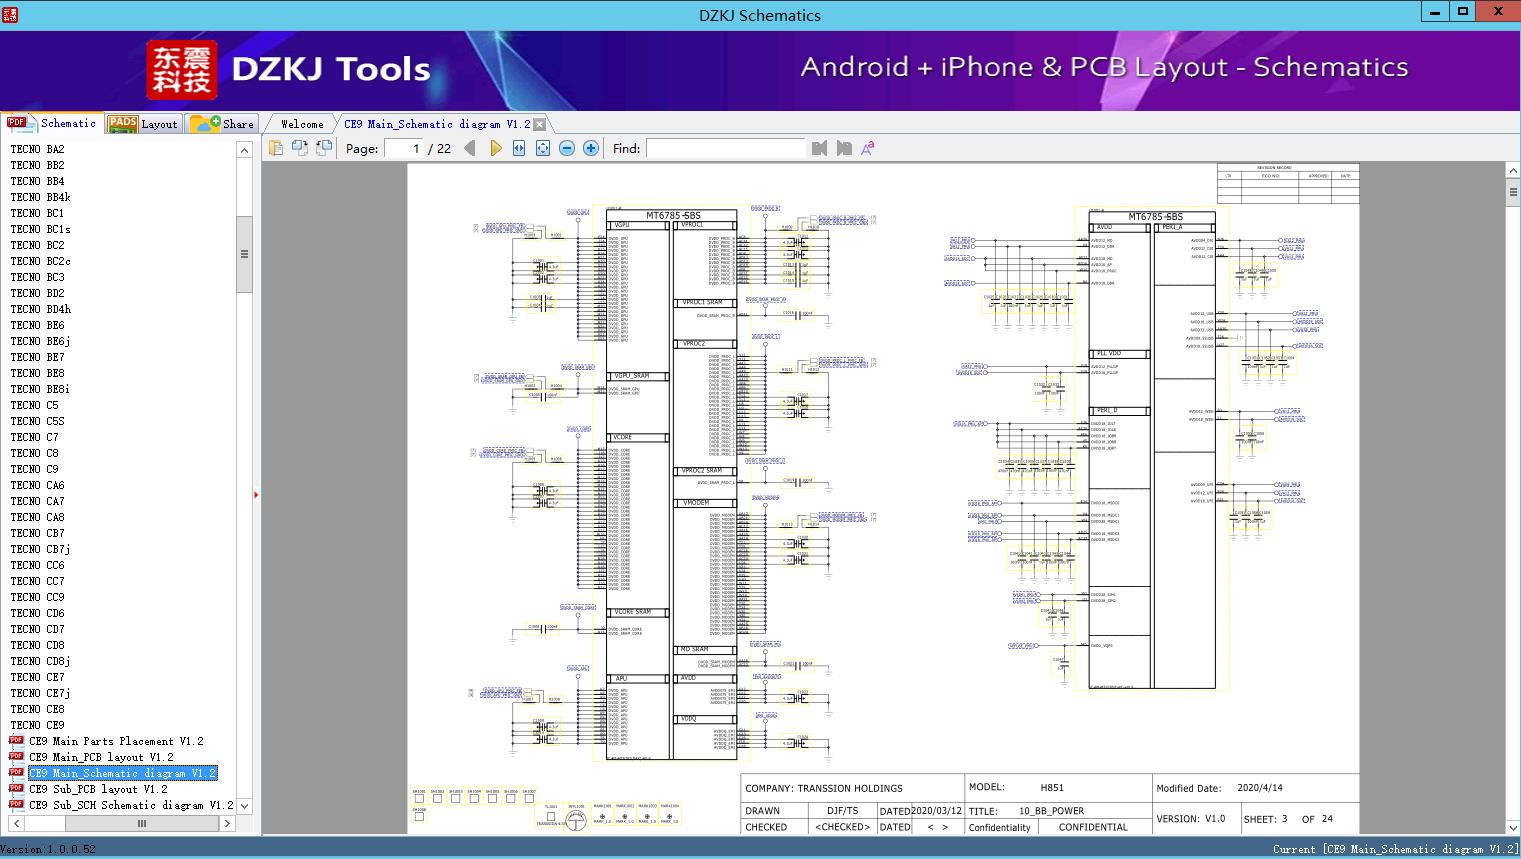Select TECNO C5S in the tree
The image size is (1521, 859).
pos(37,421)
